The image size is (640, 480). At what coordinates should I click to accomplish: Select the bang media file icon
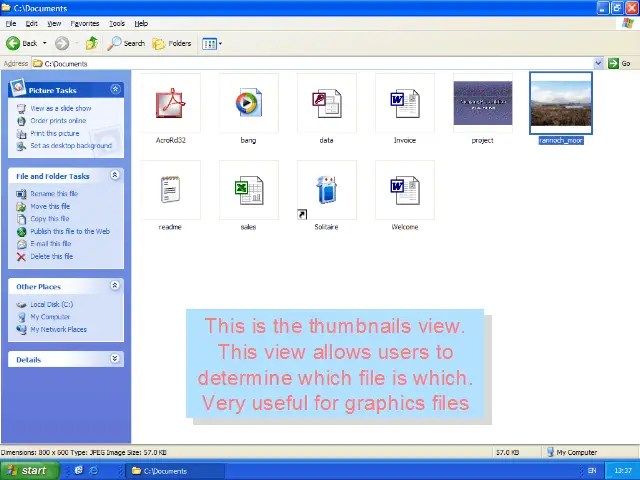coord(248,103)
